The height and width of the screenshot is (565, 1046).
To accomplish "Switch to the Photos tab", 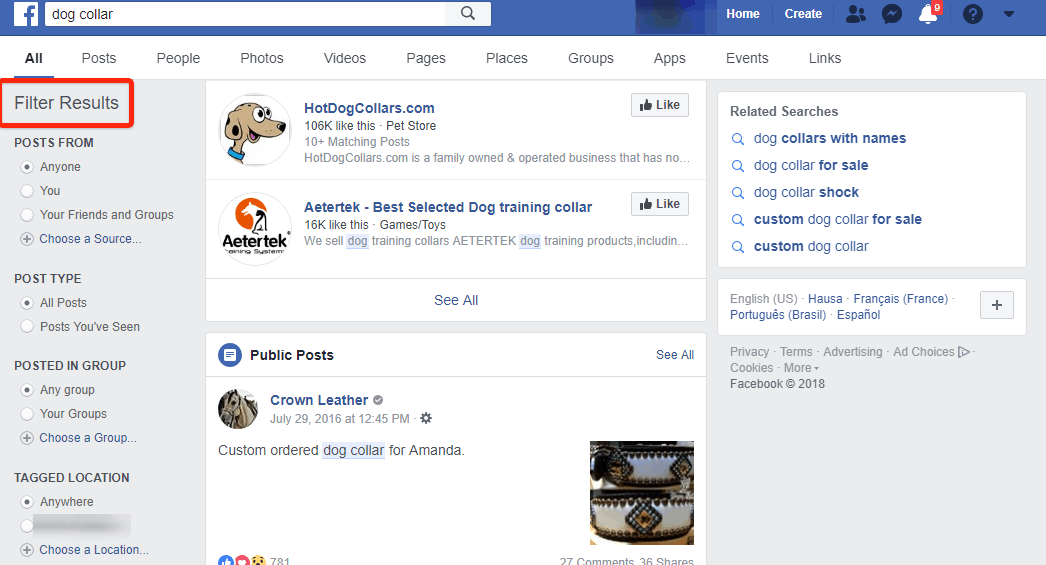I will pos(262,58).
